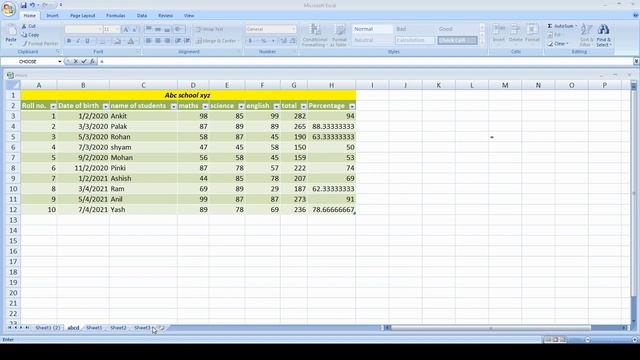640x360 pixels.
Task: Click into the formula bar input
Action: coord(365,61)
